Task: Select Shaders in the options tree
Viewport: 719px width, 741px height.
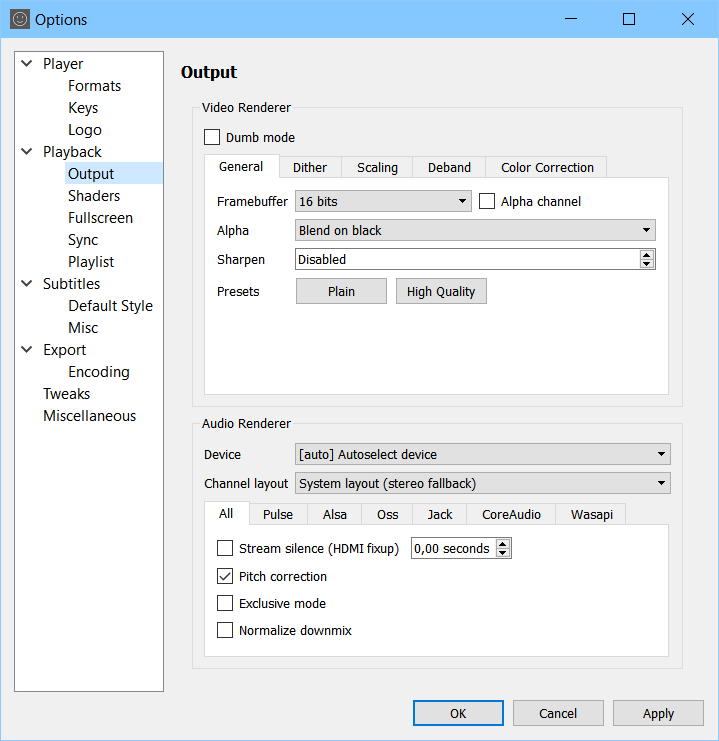Action: (x=94, y=196)
